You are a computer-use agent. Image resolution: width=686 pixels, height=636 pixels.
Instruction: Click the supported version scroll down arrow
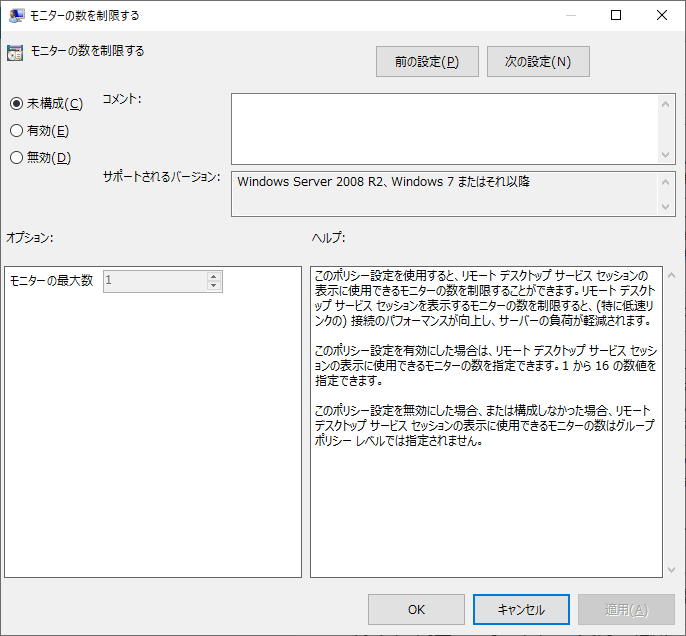coord(665,206)
